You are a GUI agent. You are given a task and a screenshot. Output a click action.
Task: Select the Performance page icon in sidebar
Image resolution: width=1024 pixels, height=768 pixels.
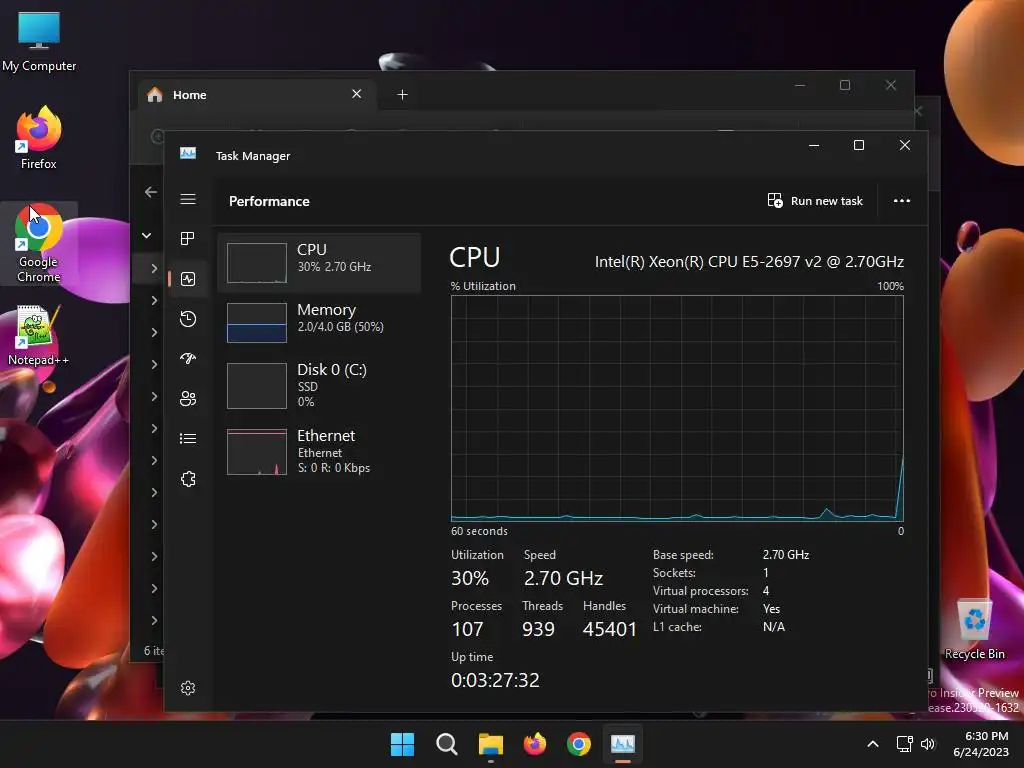[x=188, y=279]
